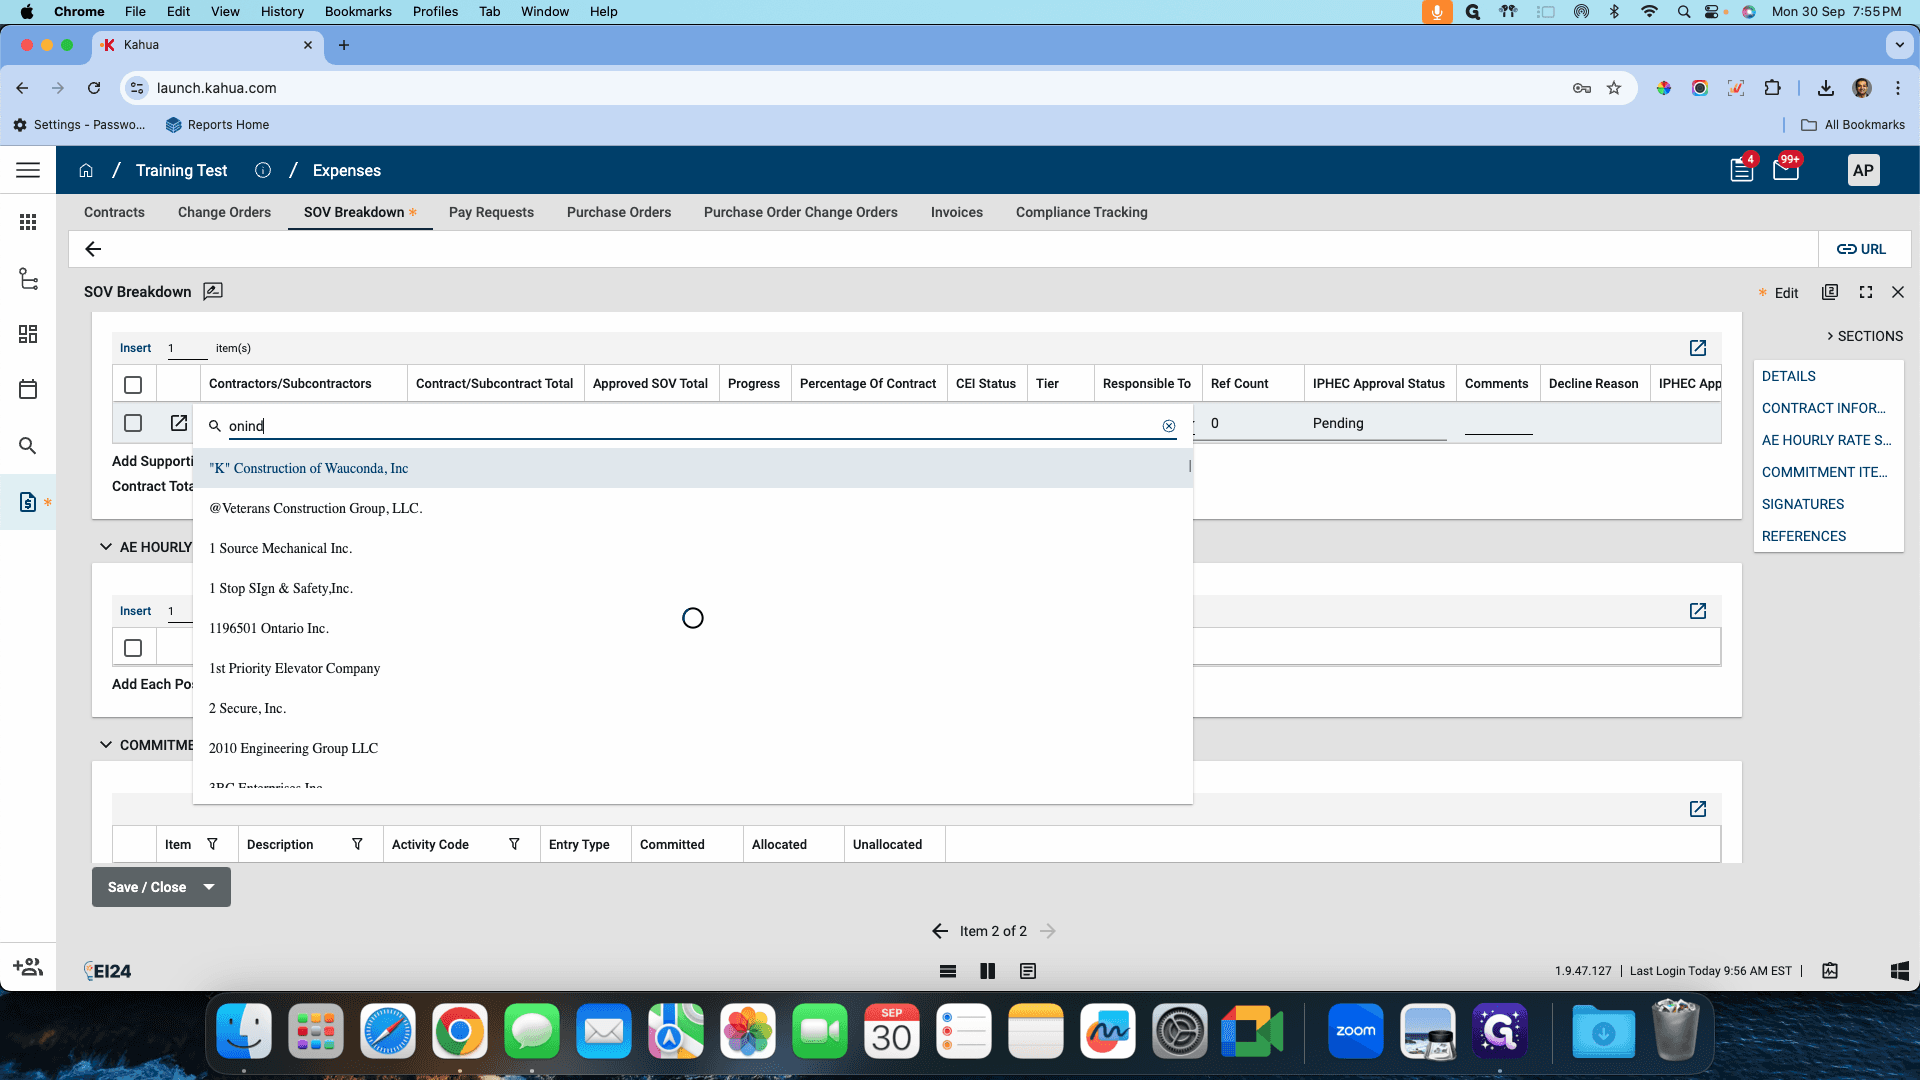1920x1080 pixels.
Task: Open the apps grid in sidebar
Action: click(x=28, y=222)
